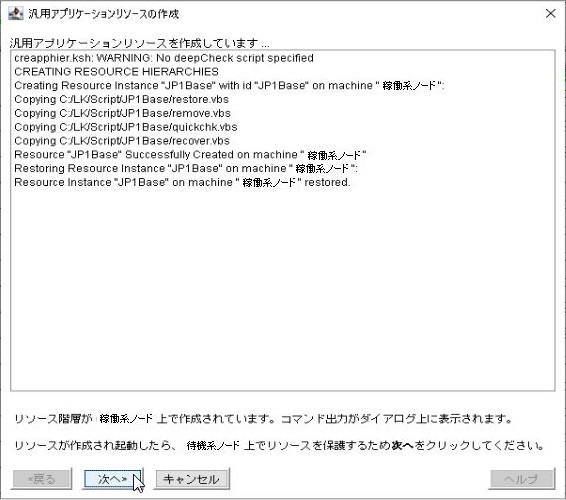Screen dimensions: 566x500
Task: Select the creapphier.ksh WARNING log line
Action: [x=164, y=58]
